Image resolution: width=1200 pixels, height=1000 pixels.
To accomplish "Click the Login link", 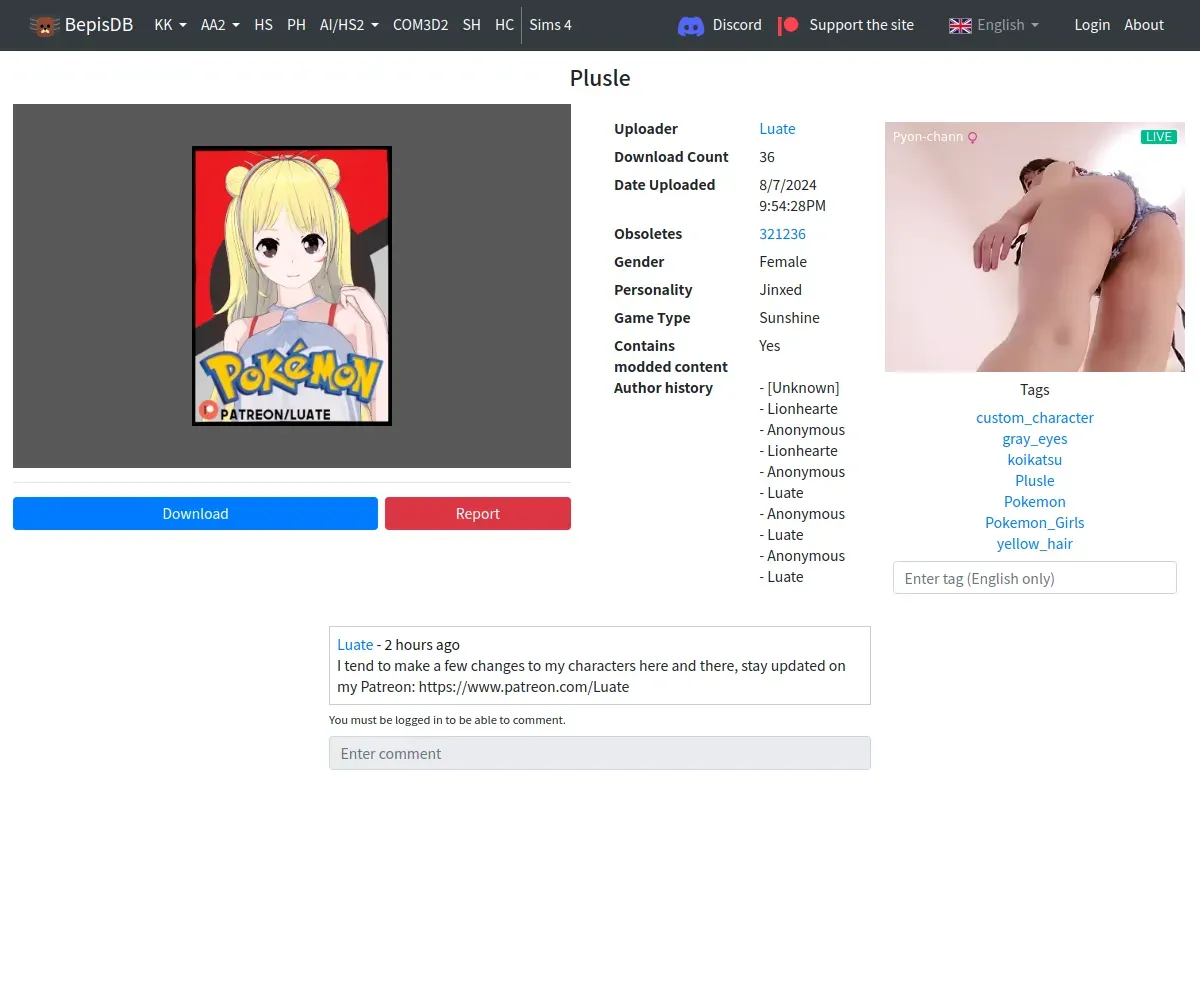I will pos(1092,25).
